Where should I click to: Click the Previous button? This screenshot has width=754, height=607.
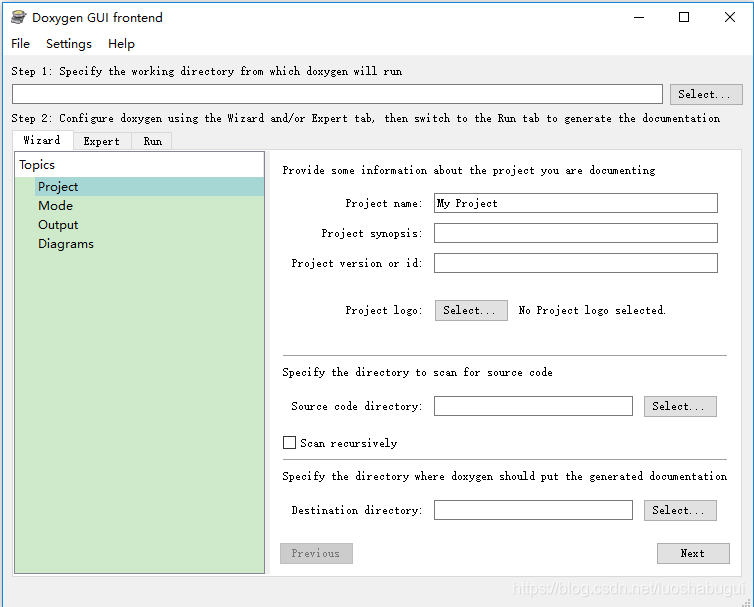[316, 554]
